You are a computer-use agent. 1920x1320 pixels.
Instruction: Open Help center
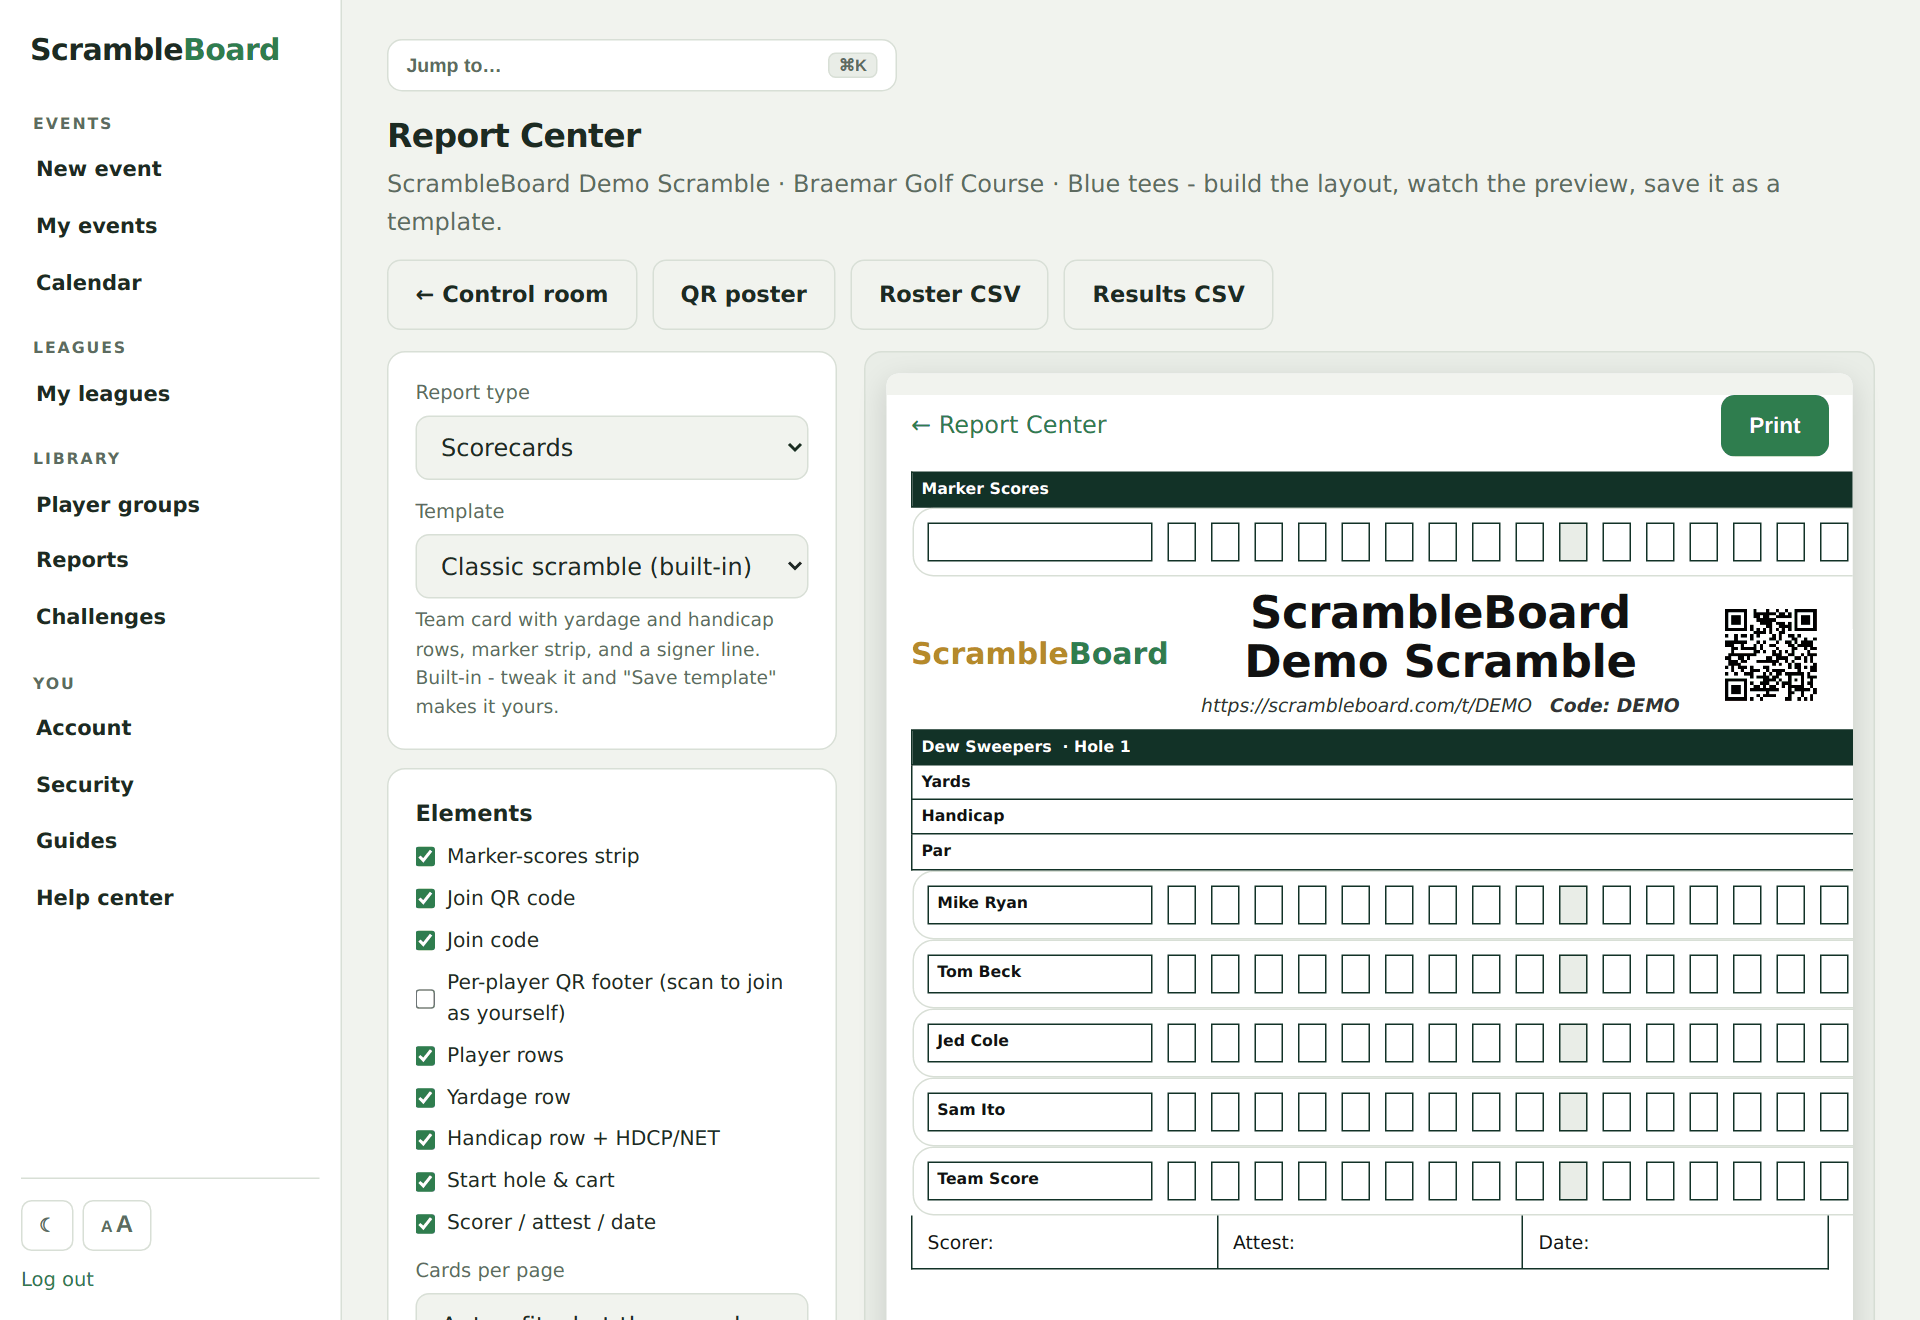click(105, 898)
